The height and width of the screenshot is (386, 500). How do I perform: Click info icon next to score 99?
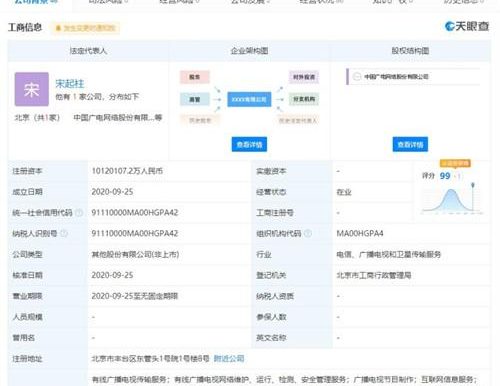click(459, 176)
